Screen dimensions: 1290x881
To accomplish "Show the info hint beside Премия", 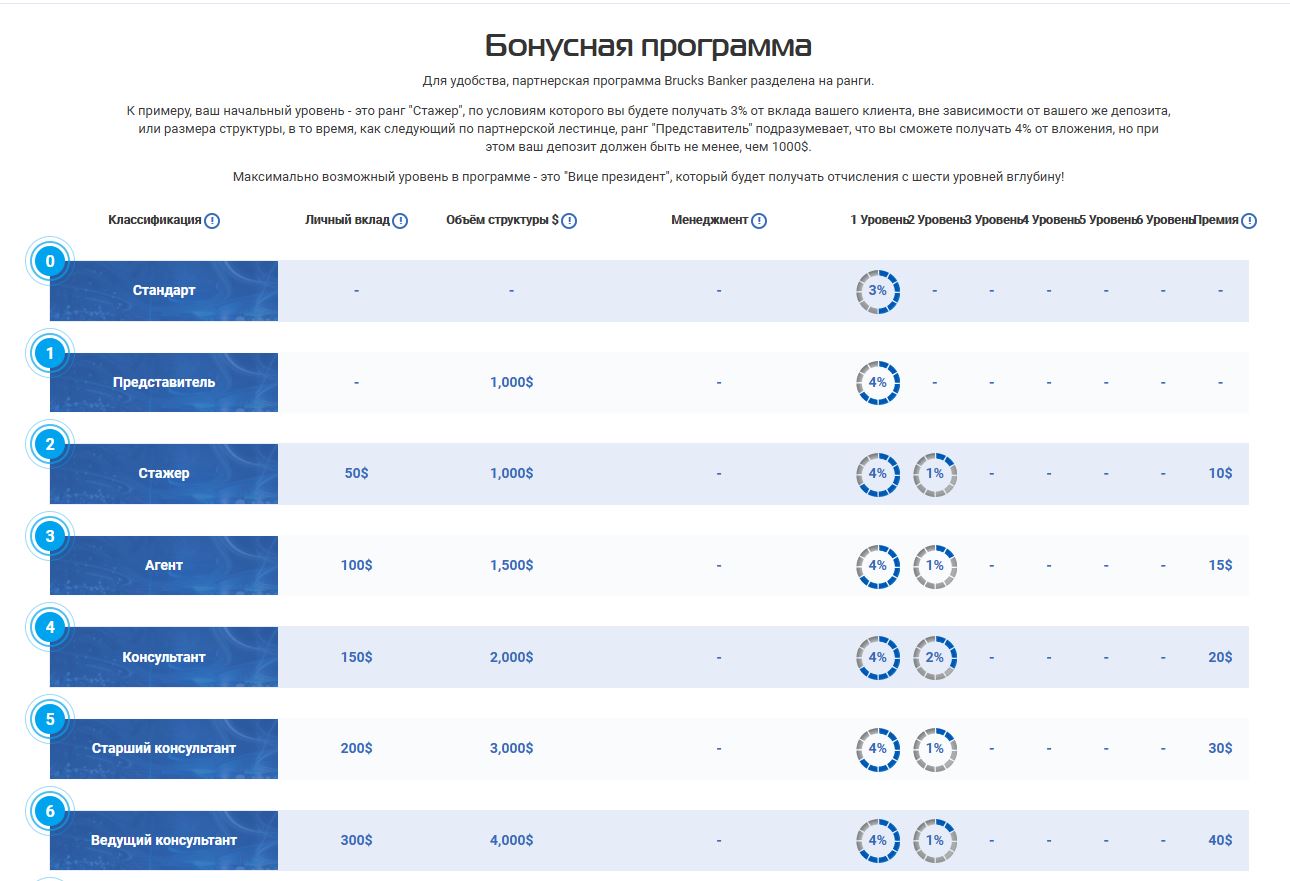I will click(1249, 221).
